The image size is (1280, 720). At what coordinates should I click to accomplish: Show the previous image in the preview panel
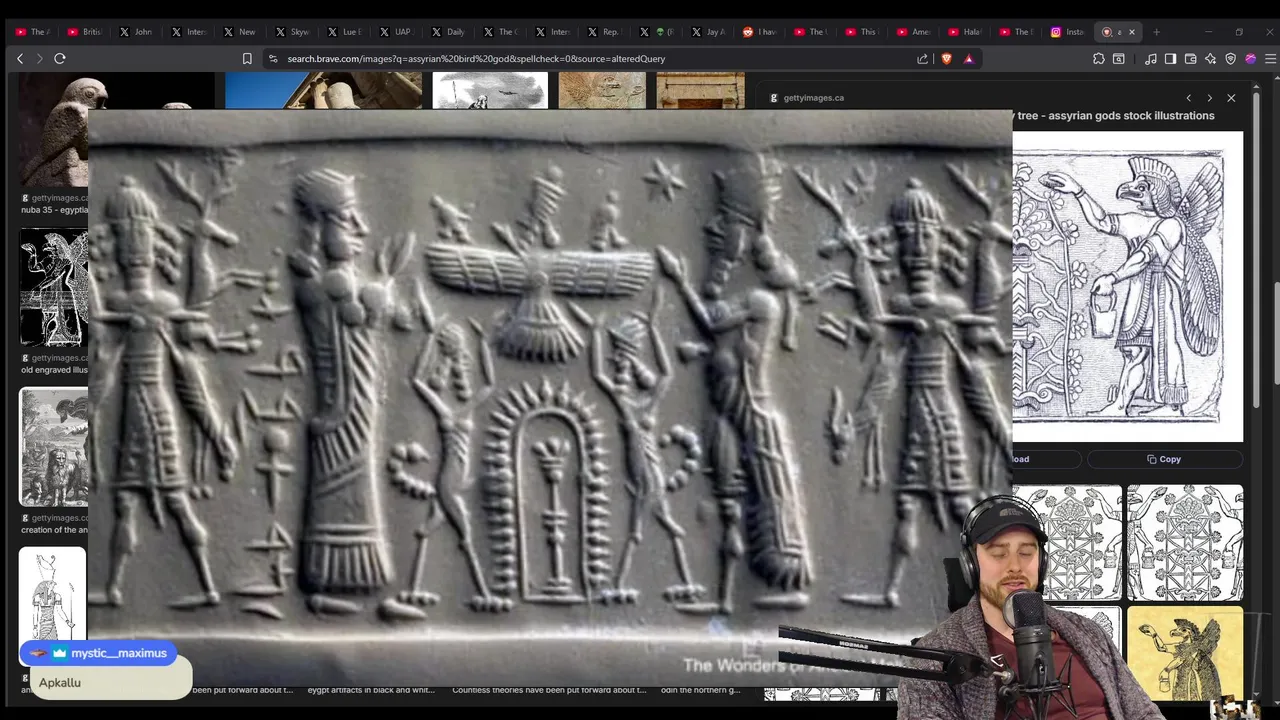click(1188, 98)
